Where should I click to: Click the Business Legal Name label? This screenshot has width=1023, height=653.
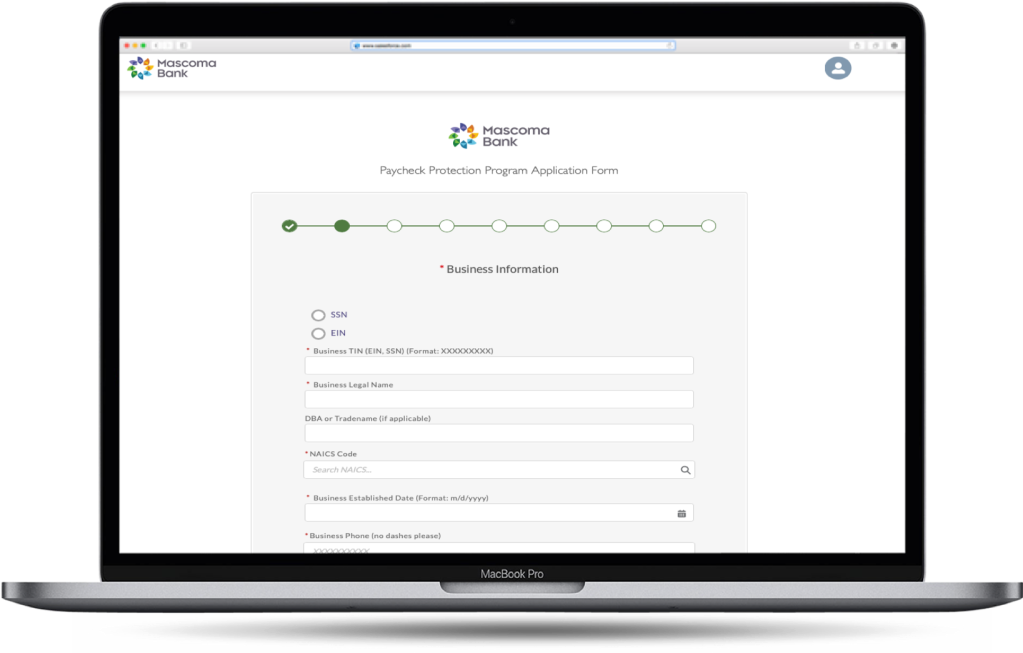[x=353, y=385]
